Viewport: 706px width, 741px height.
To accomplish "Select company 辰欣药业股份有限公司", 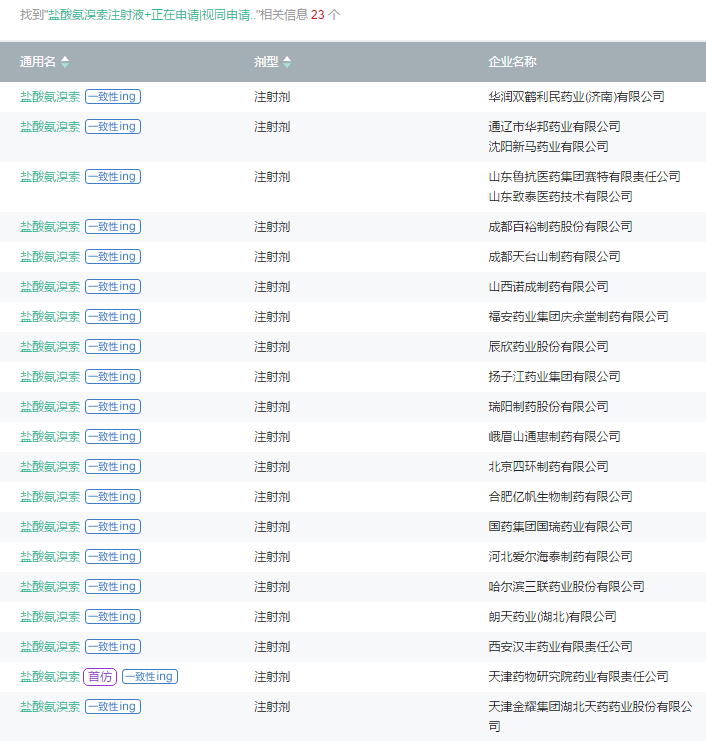I will tap(548, 347).
